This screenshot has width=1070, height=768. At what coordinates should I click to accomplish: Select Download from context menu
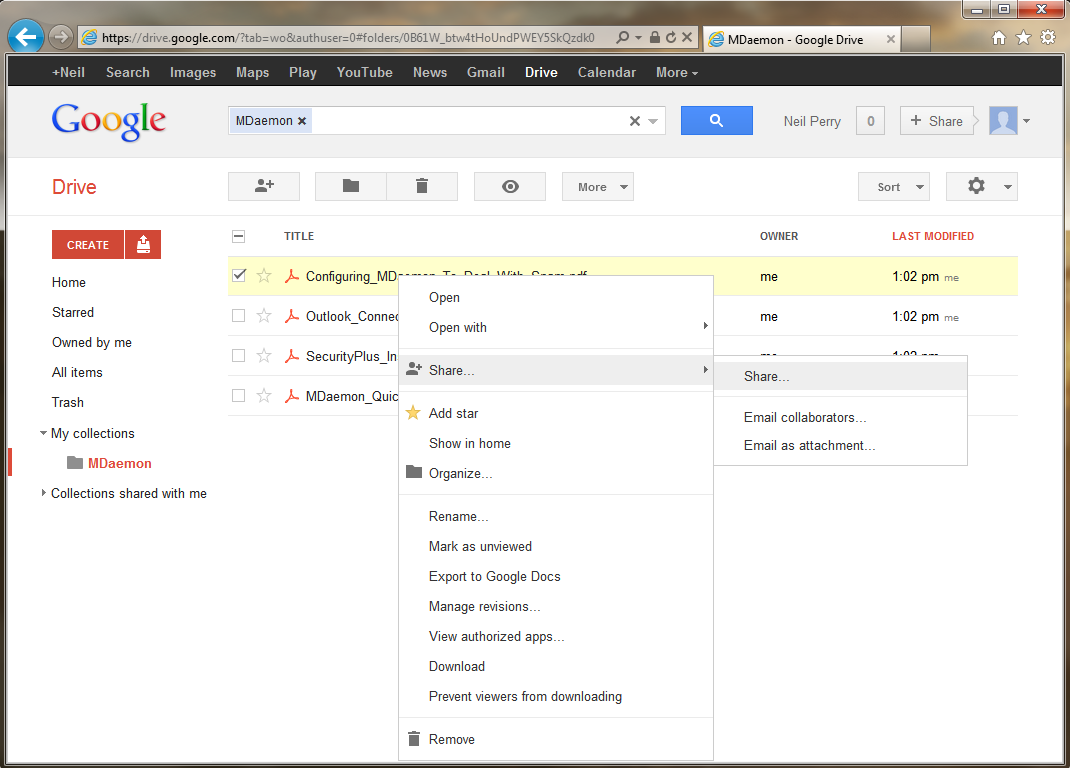click(555, 666)
